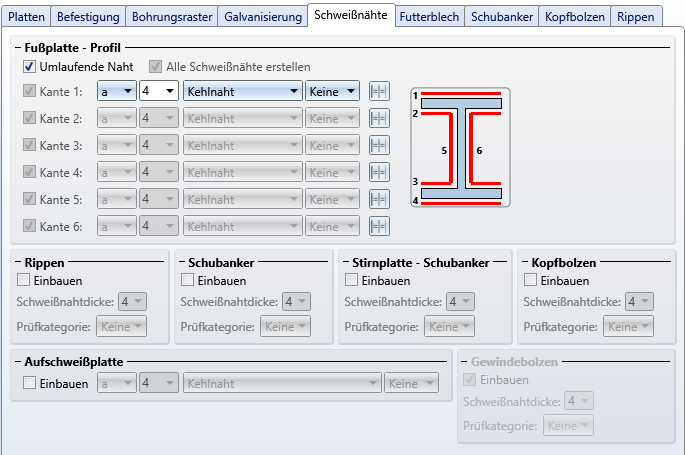
Task: Open the Kehlnaht weld type dropdown for Kante 1
Action: (243, 91)
